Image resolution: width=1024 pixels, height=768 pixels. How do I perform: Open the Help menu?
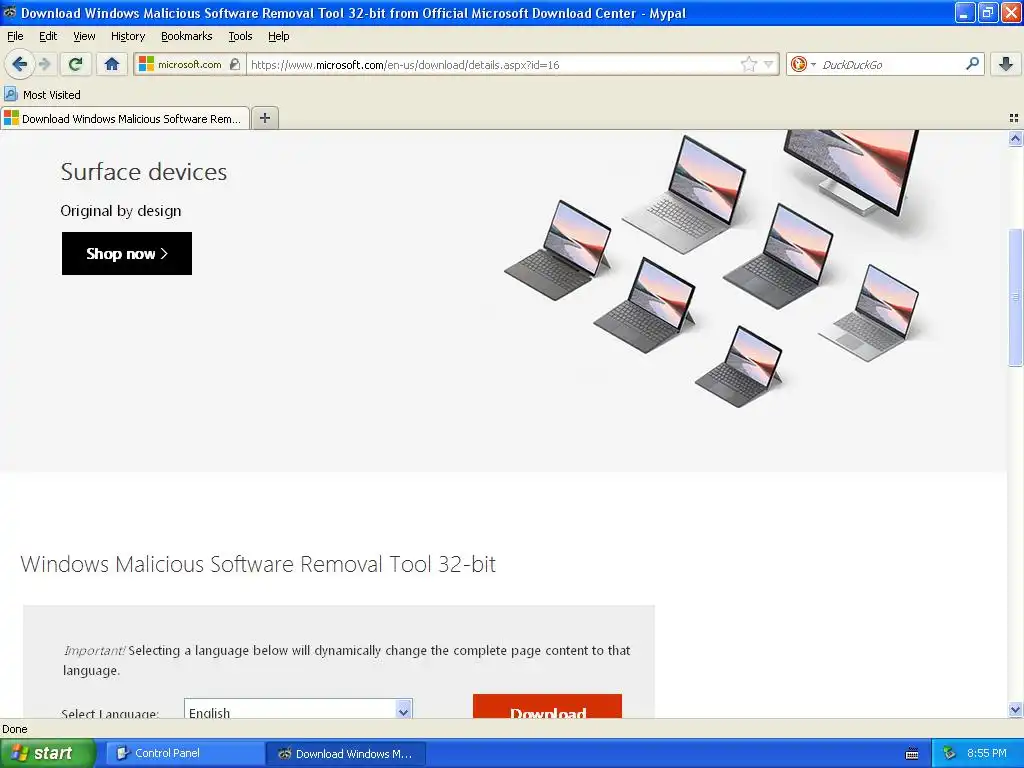pyautogui.click(x=278, y=36)
